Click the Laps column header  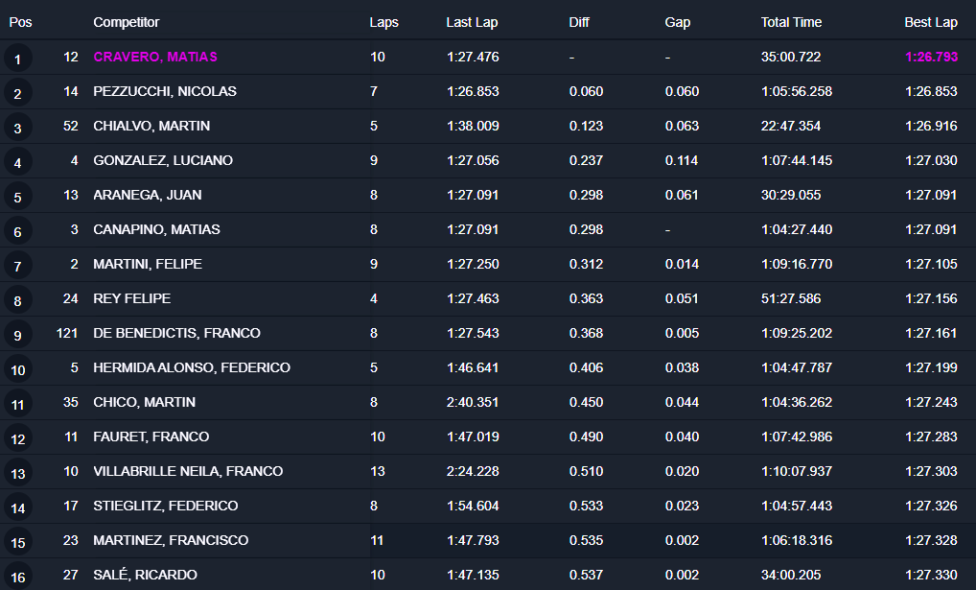(384, 22)
